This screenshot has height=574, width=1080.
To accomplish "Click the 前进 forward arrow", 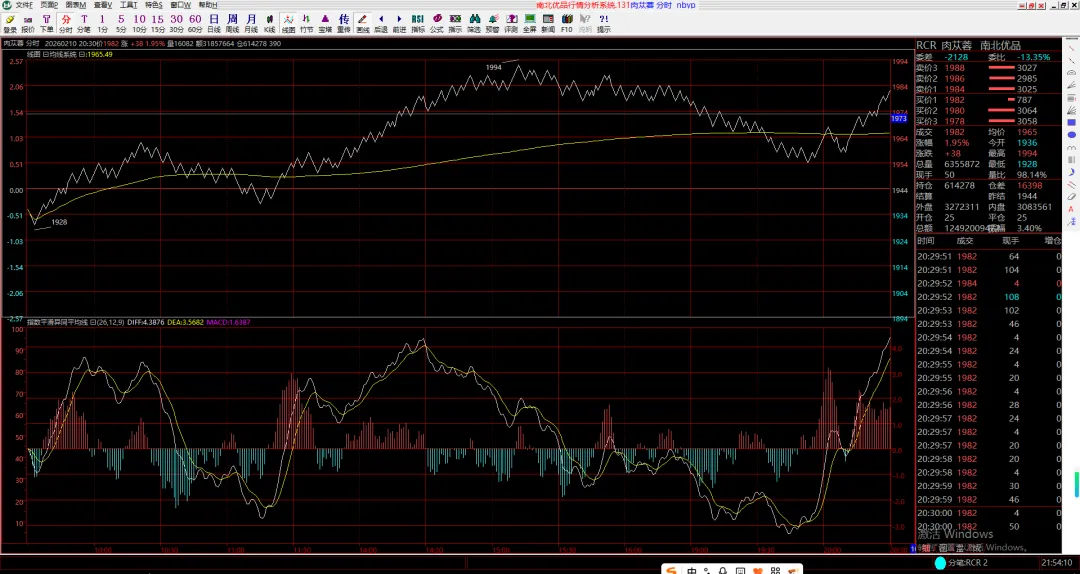I will pyautogui.click(x=399, y=23).
